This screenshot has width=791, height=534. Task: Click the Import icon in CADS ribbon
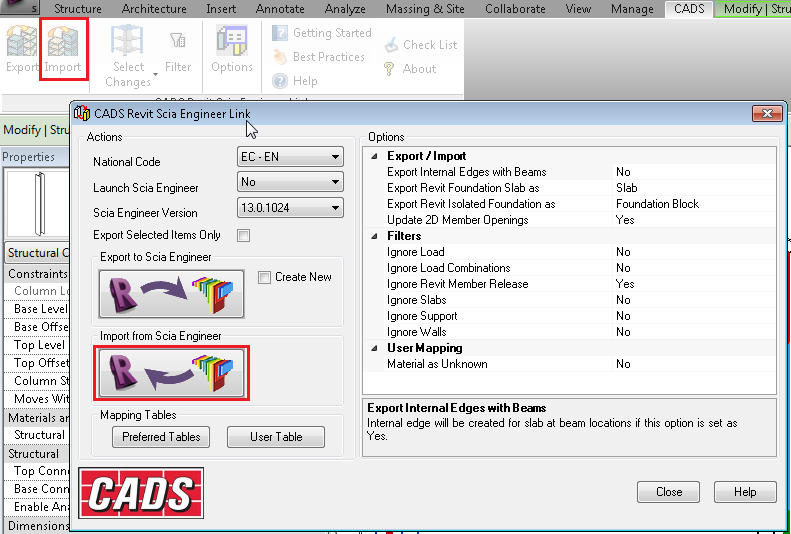[x=63, y=48]
